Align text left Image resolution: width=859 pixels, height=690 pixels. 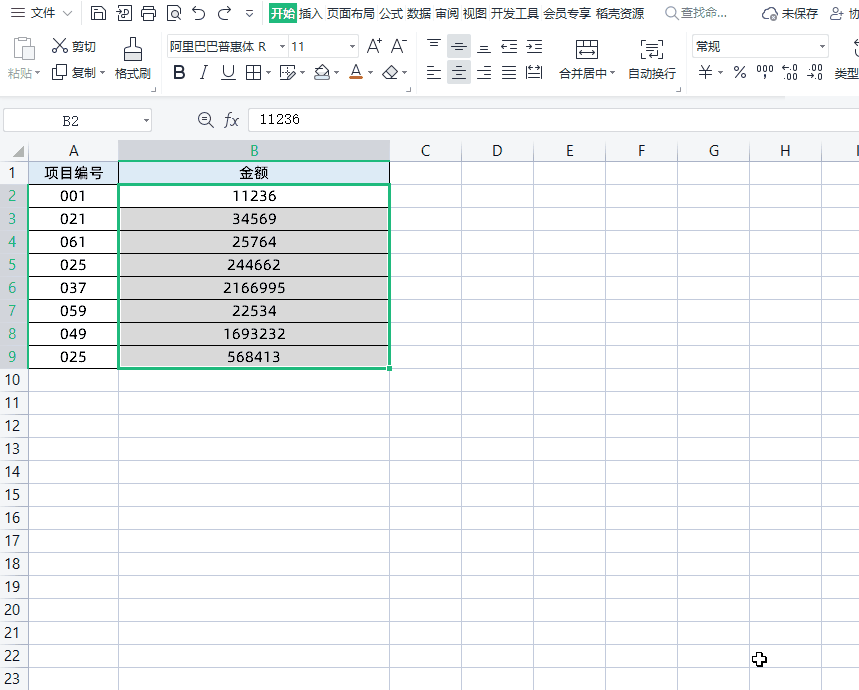tap(434, 72)
